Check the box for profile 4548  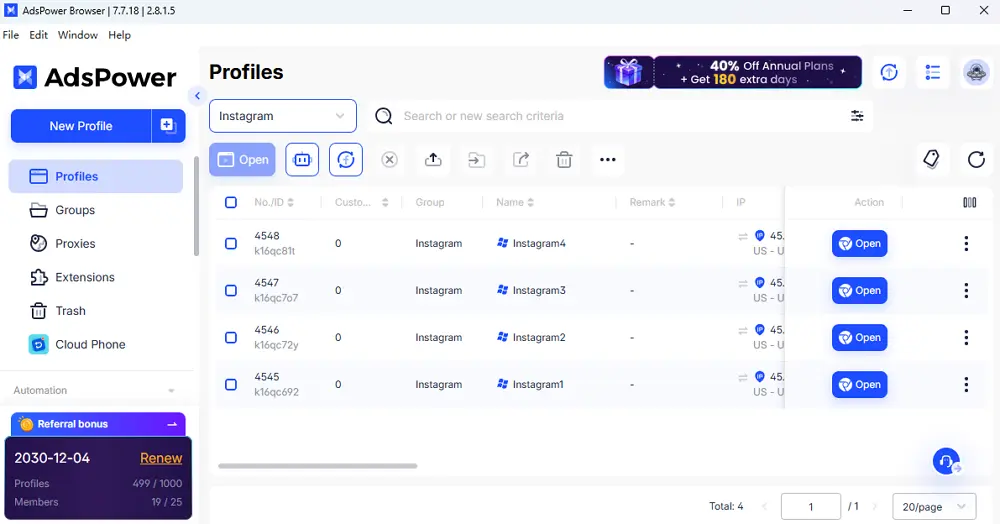[231, 244]
